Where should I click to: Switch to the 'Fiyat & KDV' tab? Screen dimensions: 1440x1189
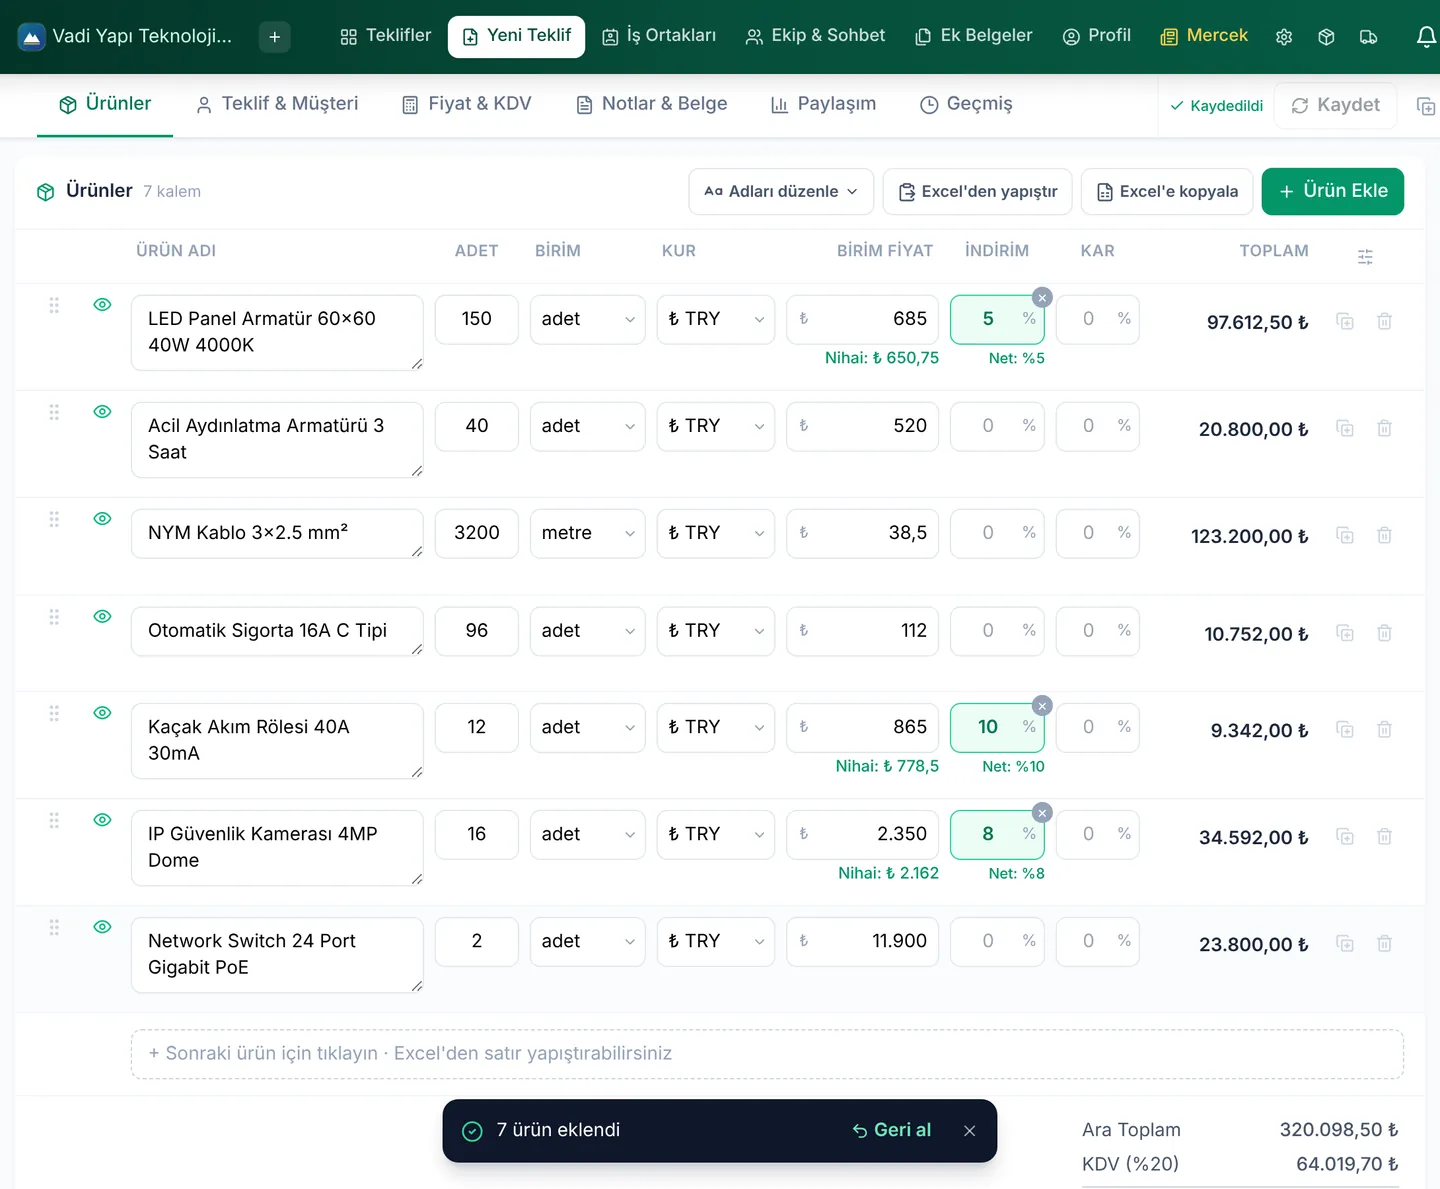click(x=466, y=104)
